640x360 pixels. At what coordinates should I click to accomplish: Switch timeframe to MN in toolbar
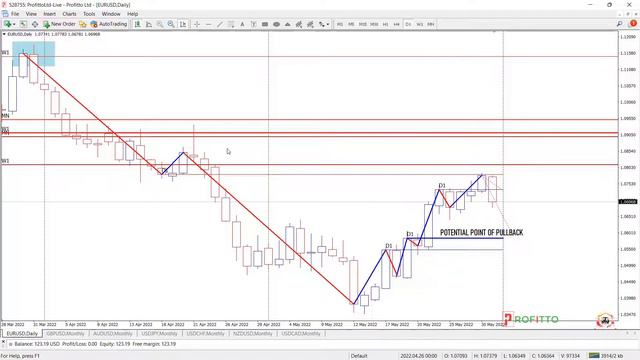[x=431, y=24]
